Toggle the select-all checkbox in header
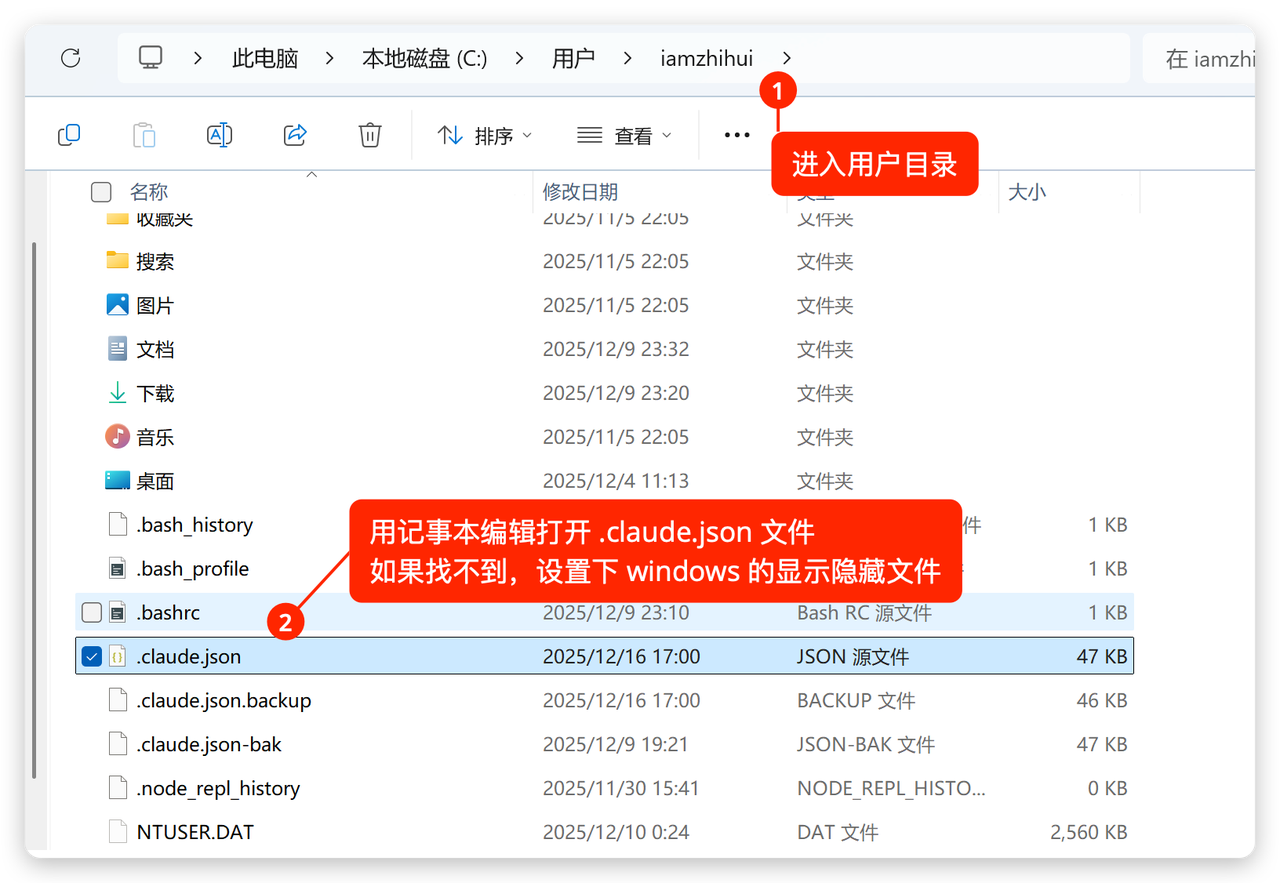Screen dimensions: 1280x883 pyautogui.click(x=101, y=192)
